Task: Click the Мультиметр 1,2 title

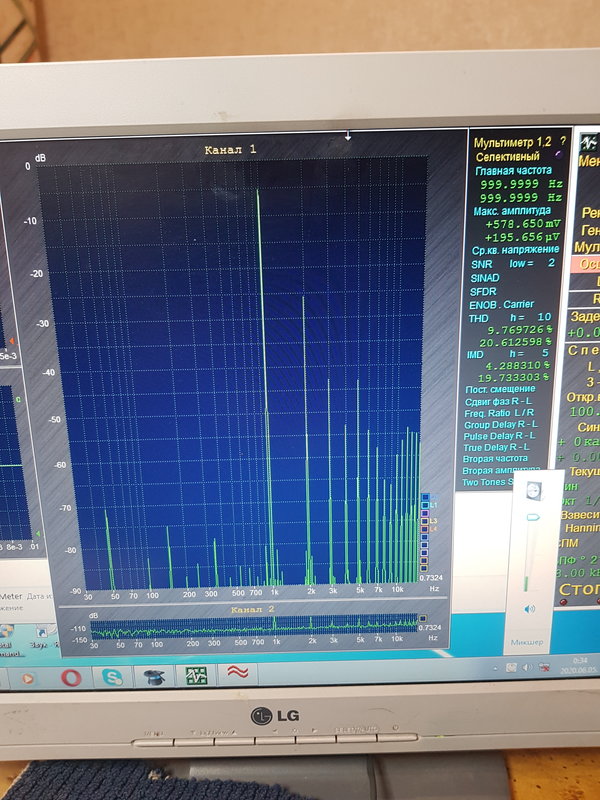Action: [513, 143]
